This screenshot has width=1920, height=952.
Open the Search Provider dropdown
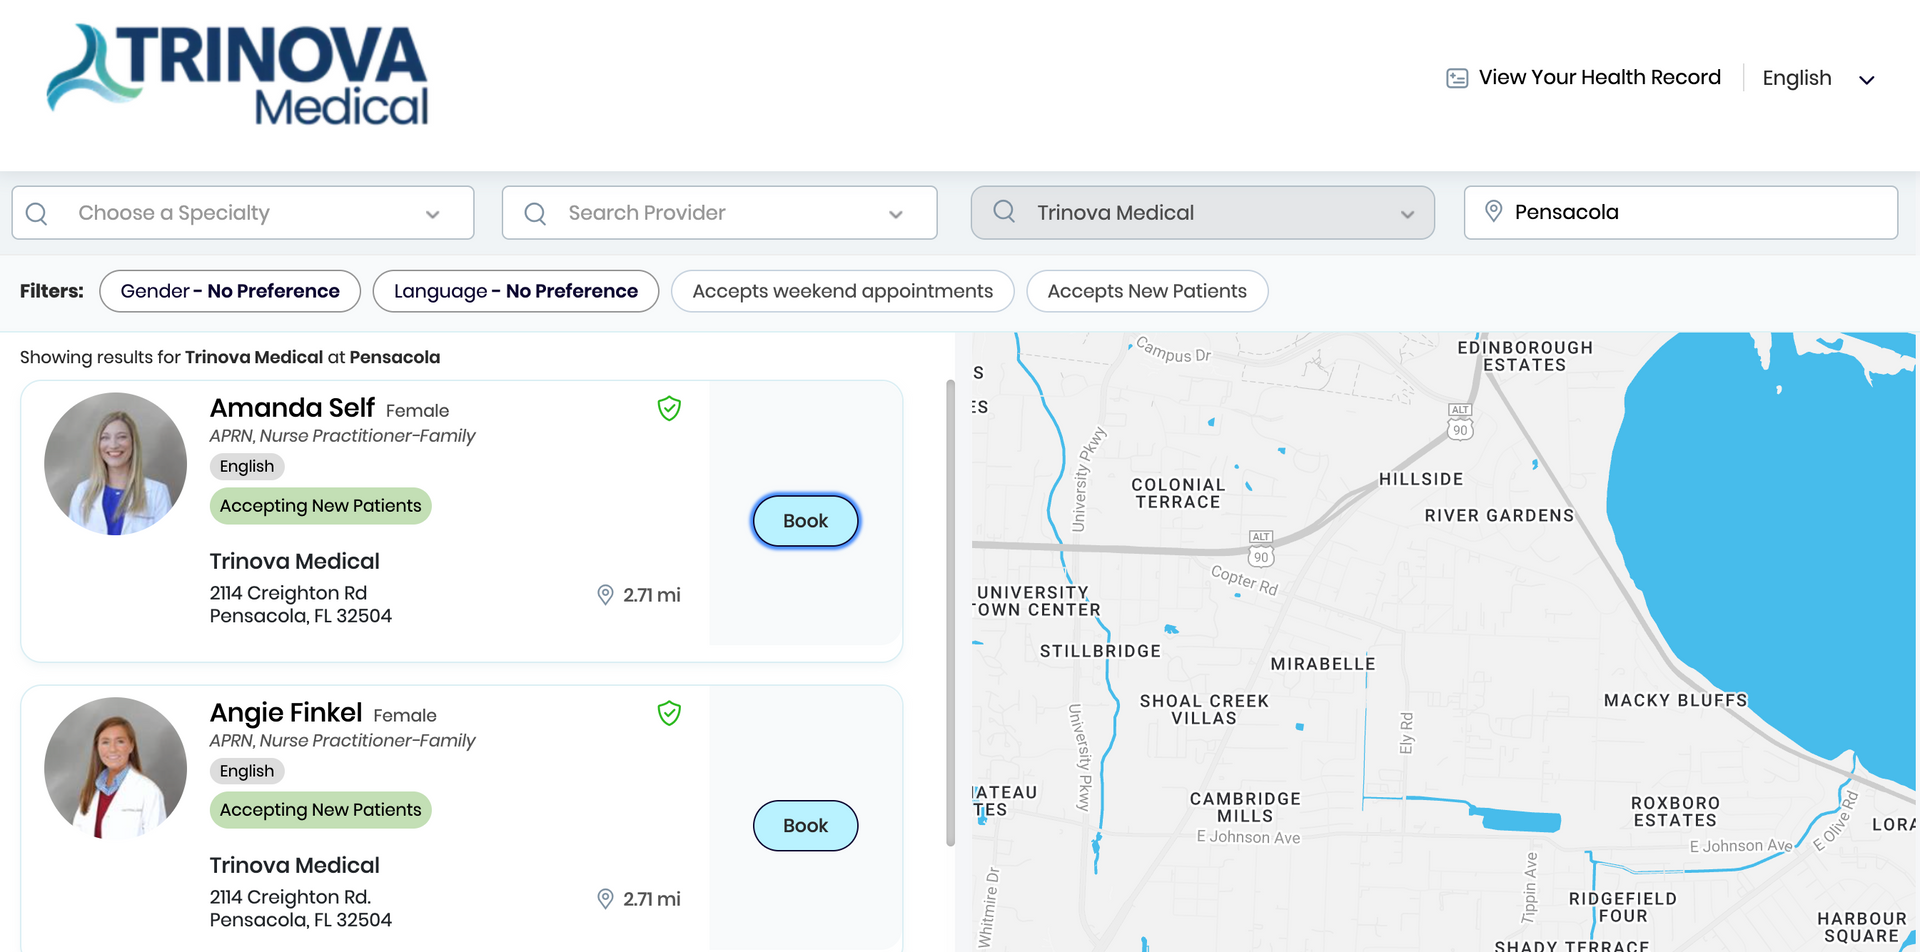pos(895,214)
